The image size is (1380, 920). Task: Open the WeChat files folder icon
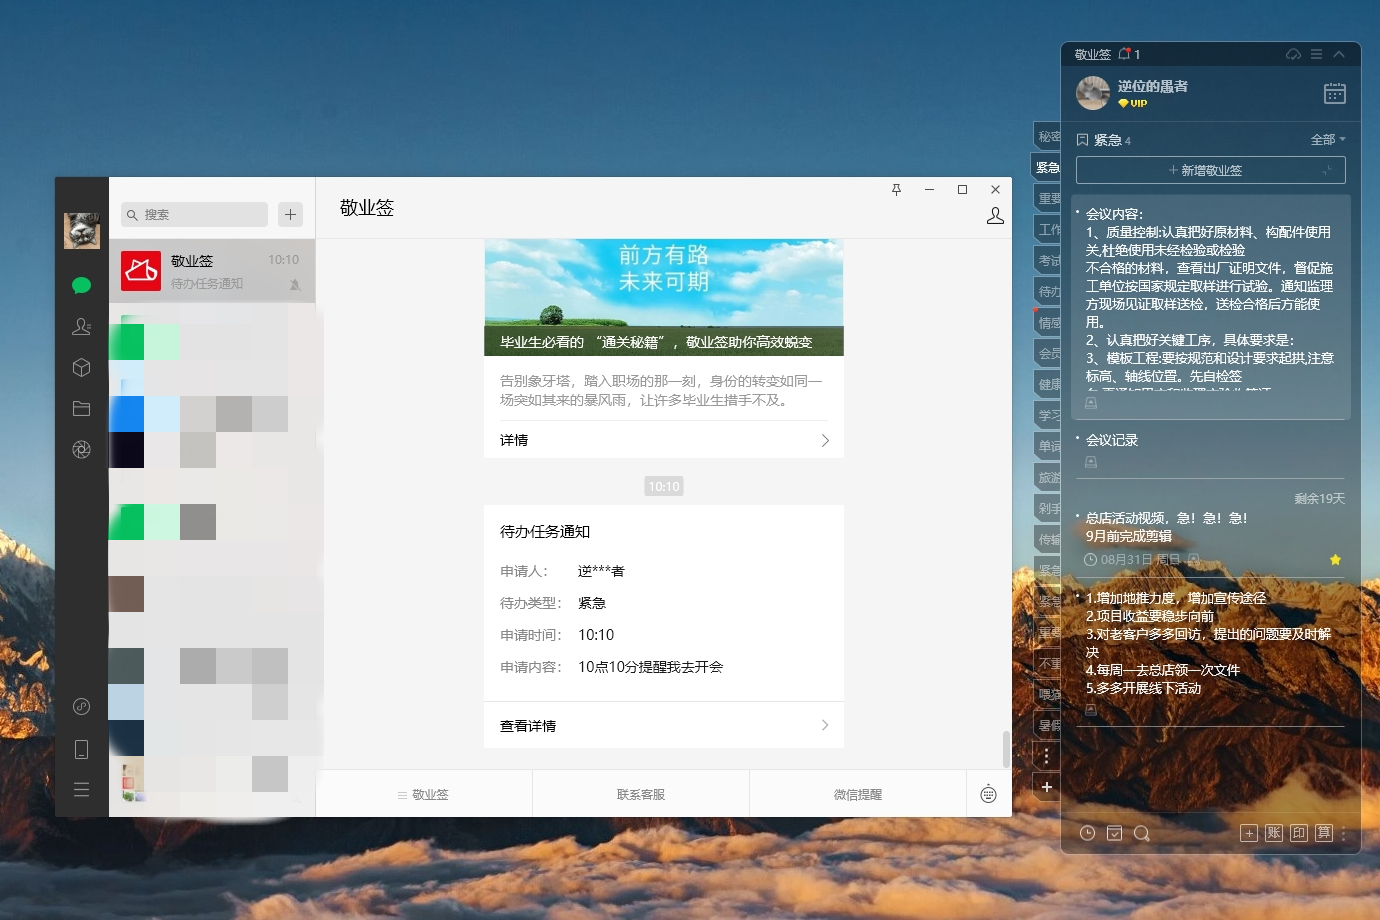click(x=81, y=408)
